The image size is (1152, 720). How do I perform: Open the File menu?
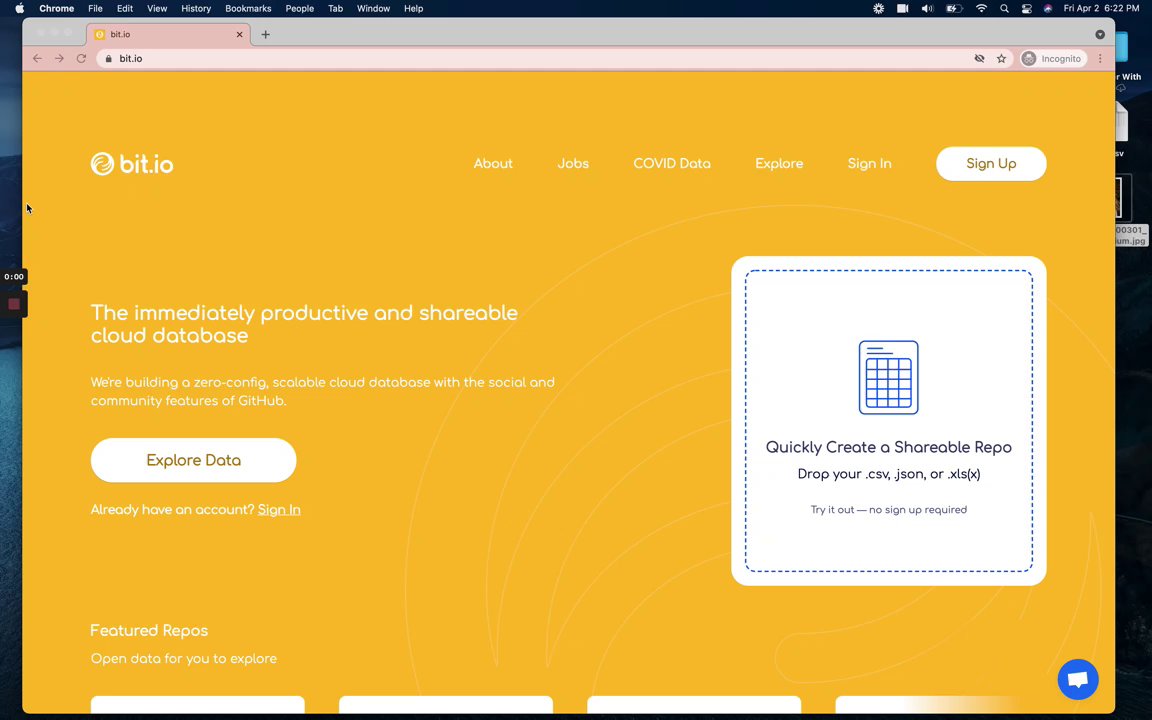96,8
